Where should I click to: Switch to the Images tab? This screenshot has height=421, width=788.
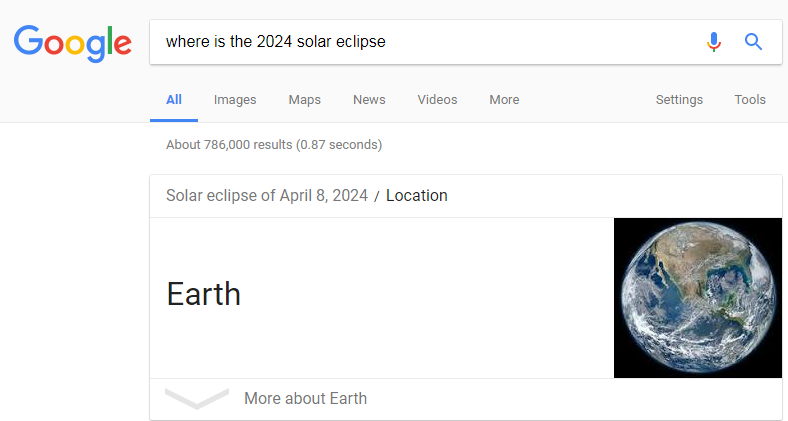pyautogui.click(x=235, y=99)
